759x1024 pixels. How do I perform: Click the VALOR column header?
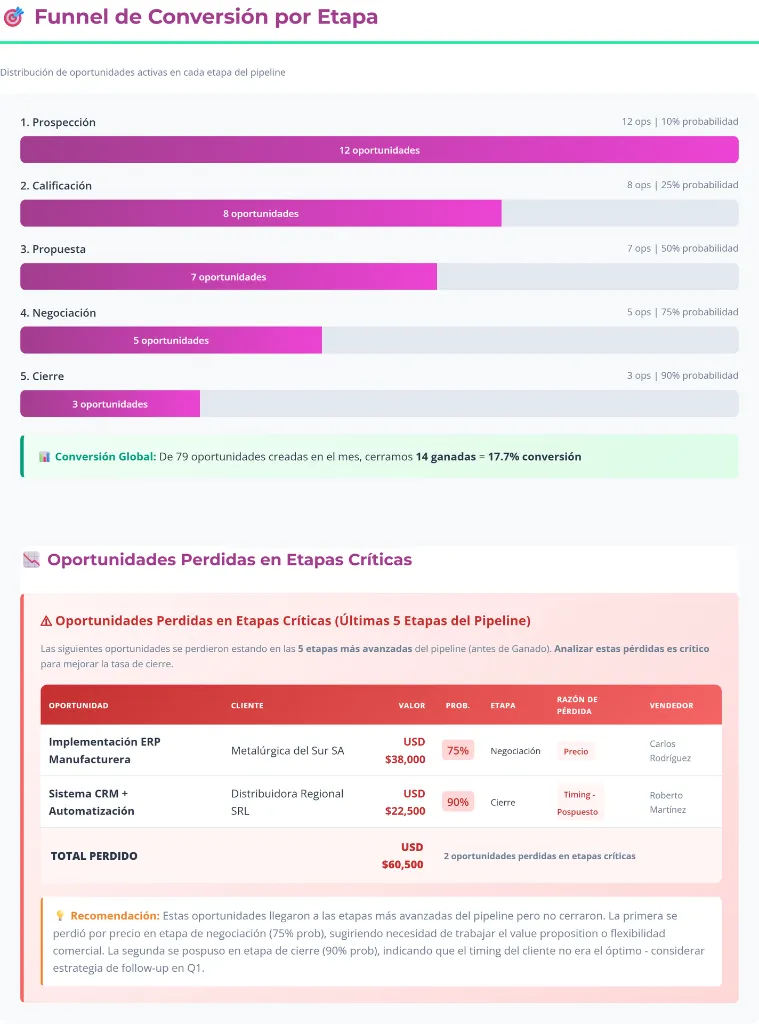coord(411,705)
